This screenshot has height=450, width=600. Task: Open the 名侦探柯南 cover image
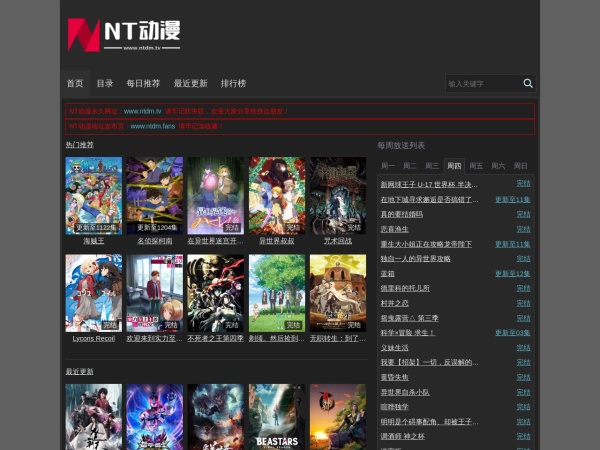click(154, 195)
